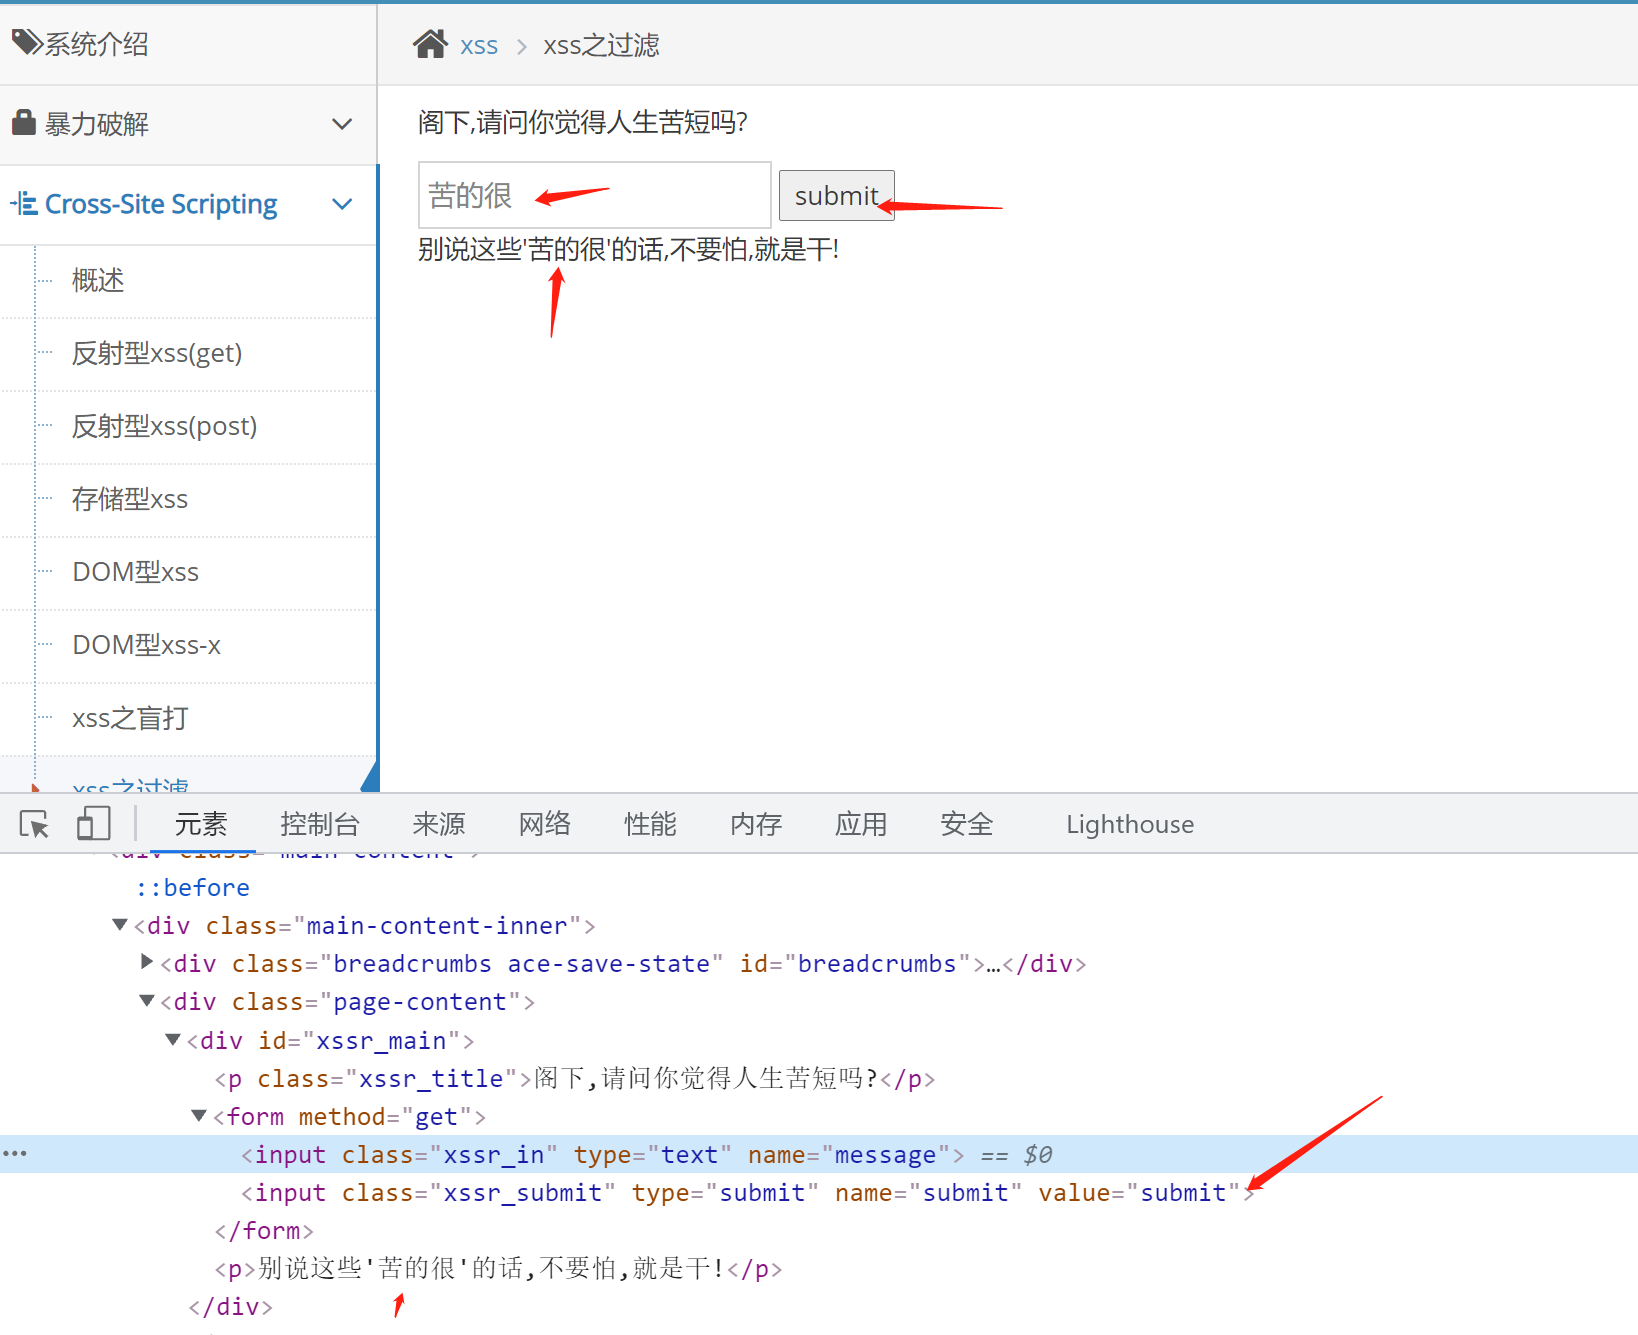Screen dimensions: 1638x1335
Task: Click the result text 别说这些'苦的很'的话
Action: (x=541, y=249)
